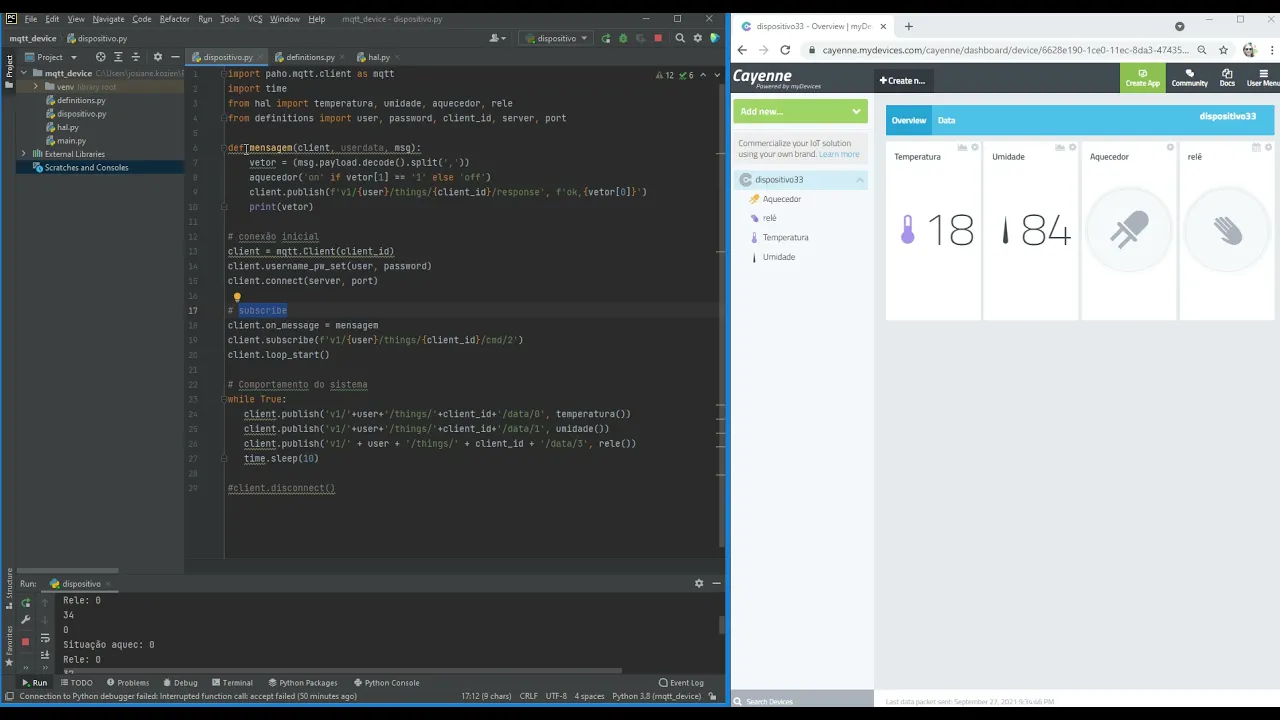Open Docs in the Cayenne header

(1227, 77)
